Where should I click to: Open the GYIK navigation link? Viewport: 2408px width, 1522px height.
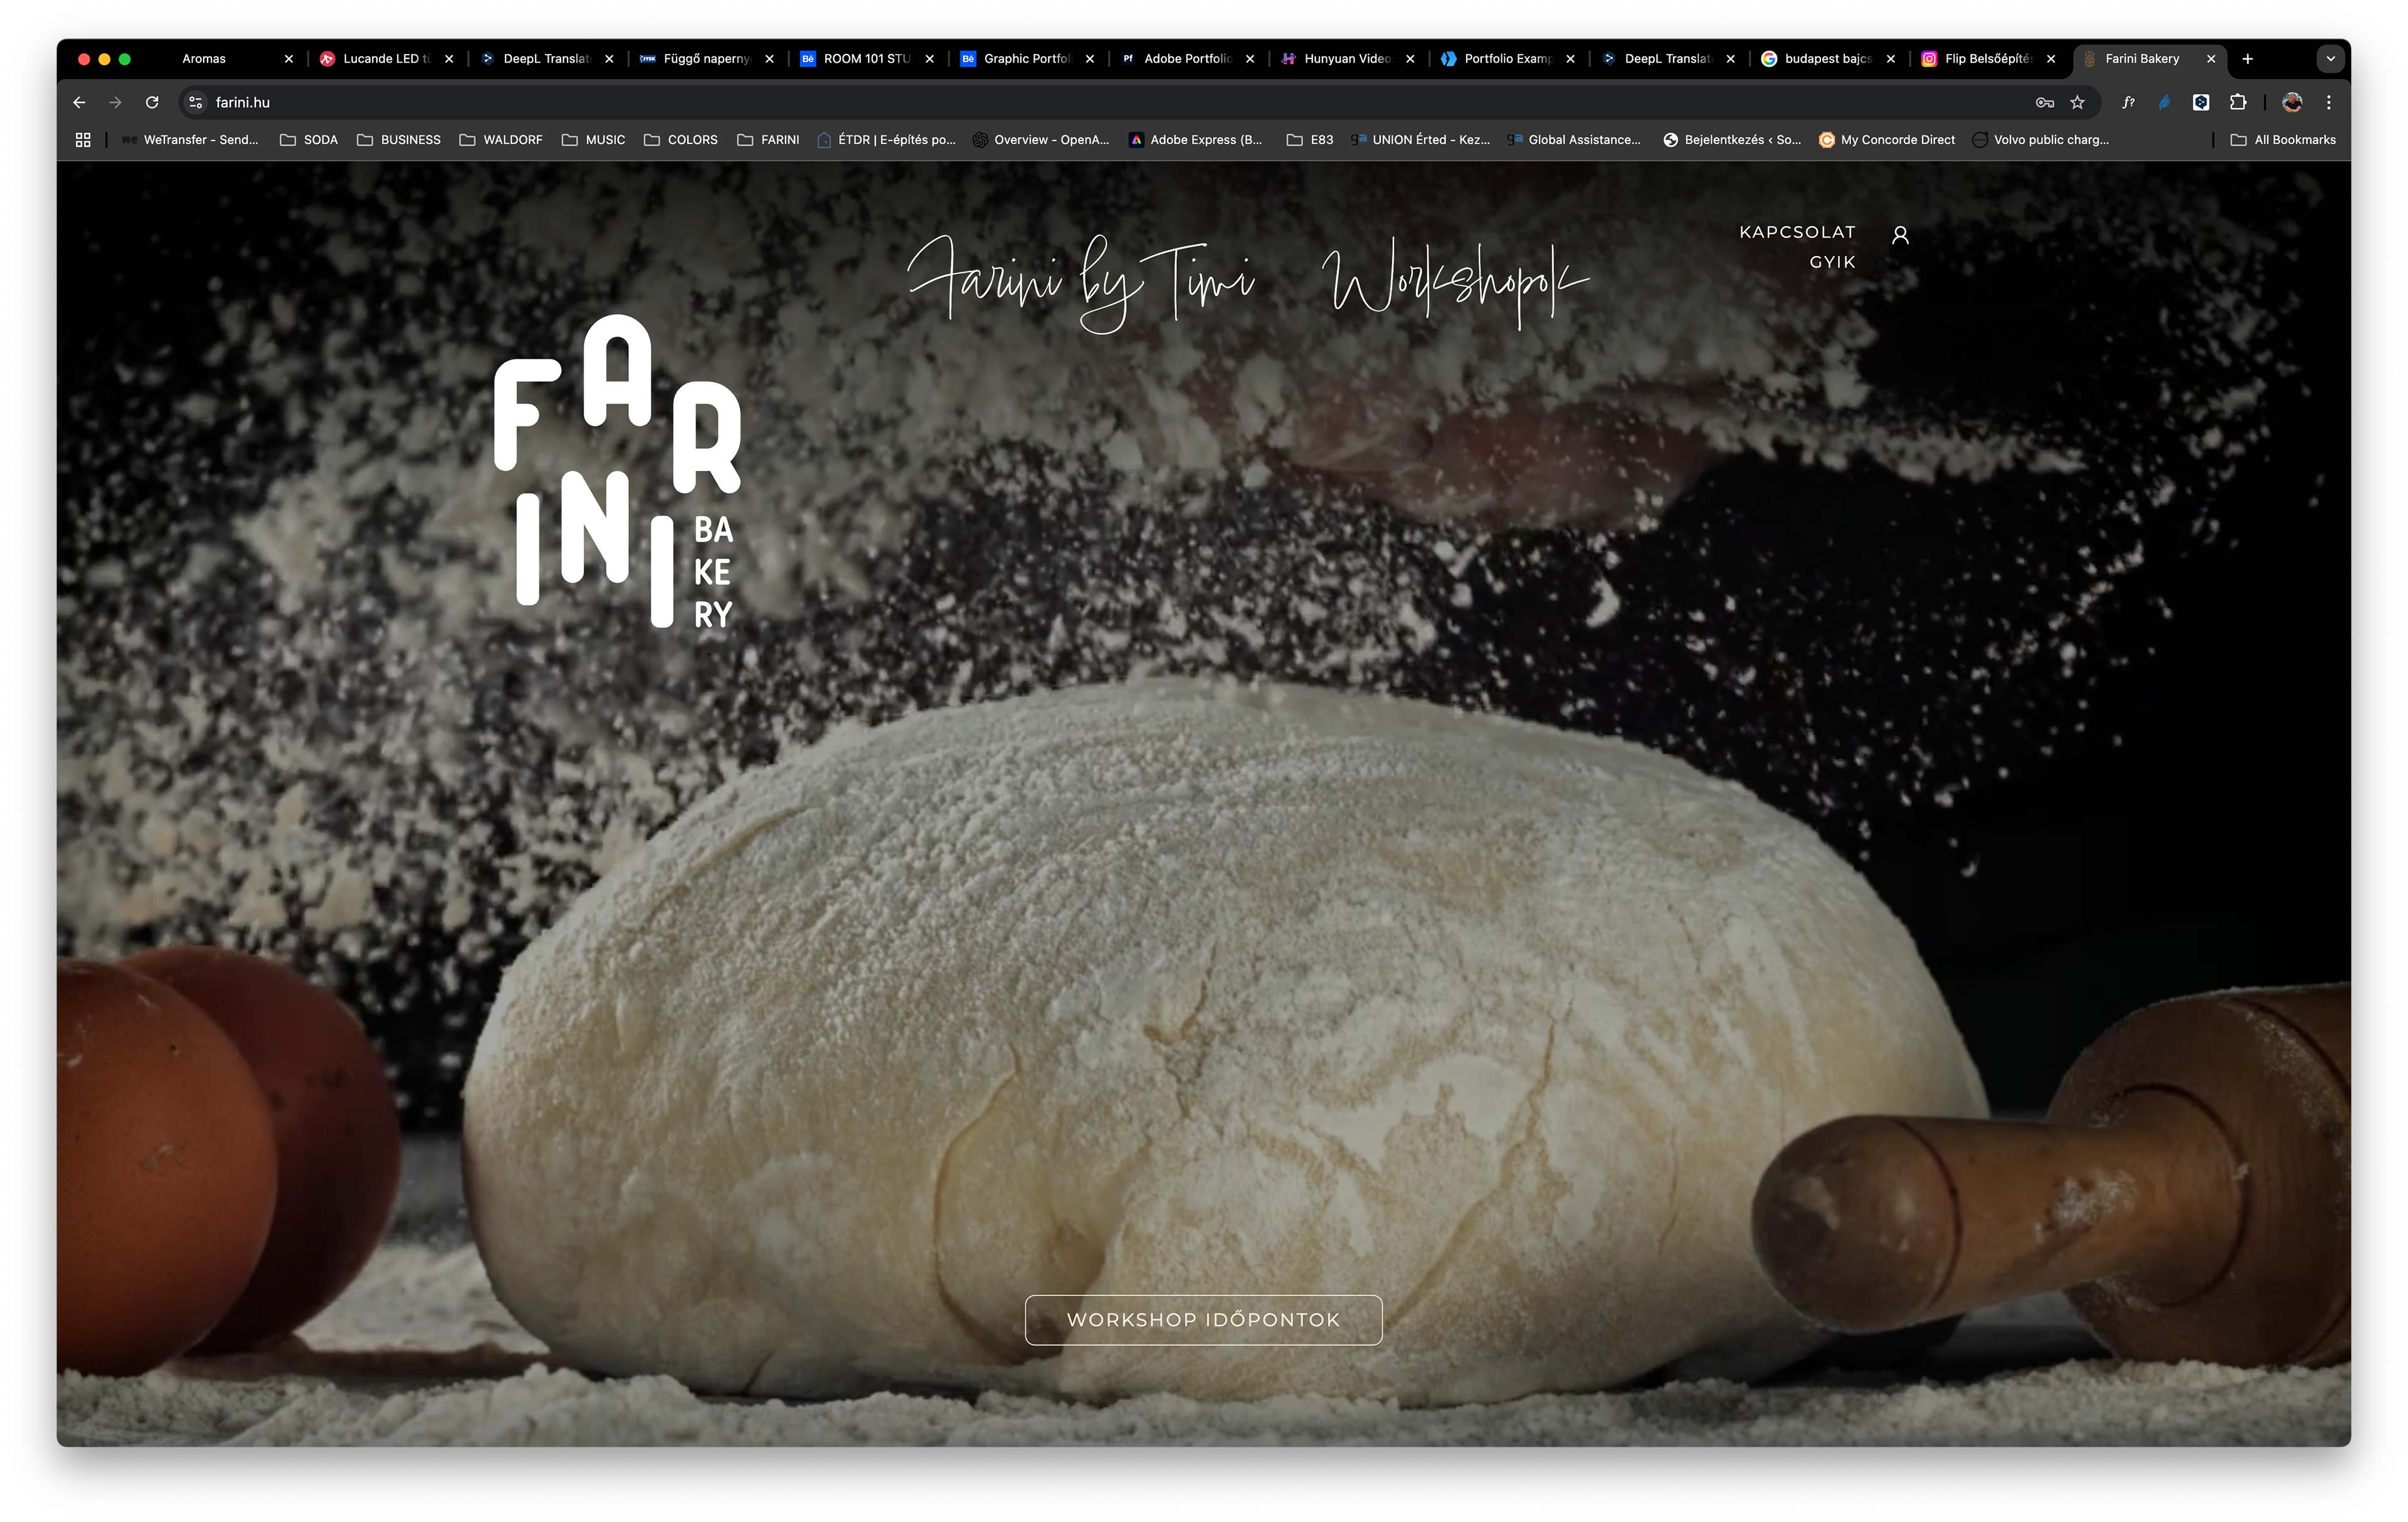[1831, 262]
